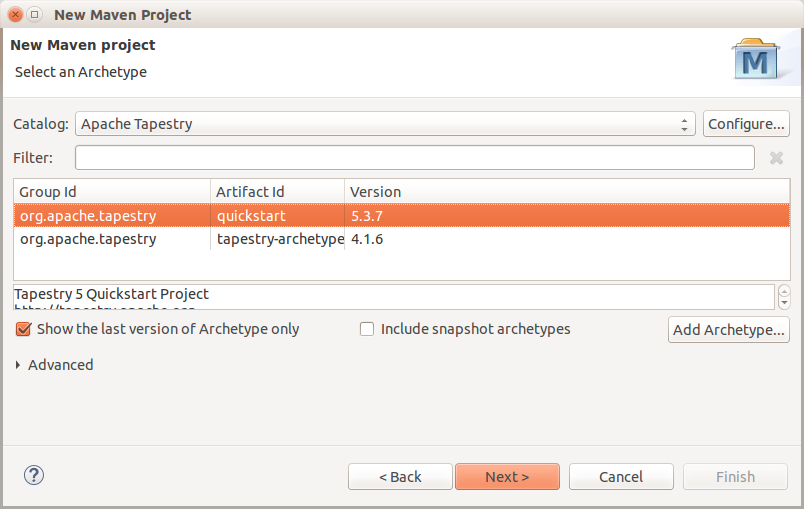This screenshot has width=804, height=509.
Task: Enable 'Include snapshot archetypes' checkbox
Action: point(367,329)
